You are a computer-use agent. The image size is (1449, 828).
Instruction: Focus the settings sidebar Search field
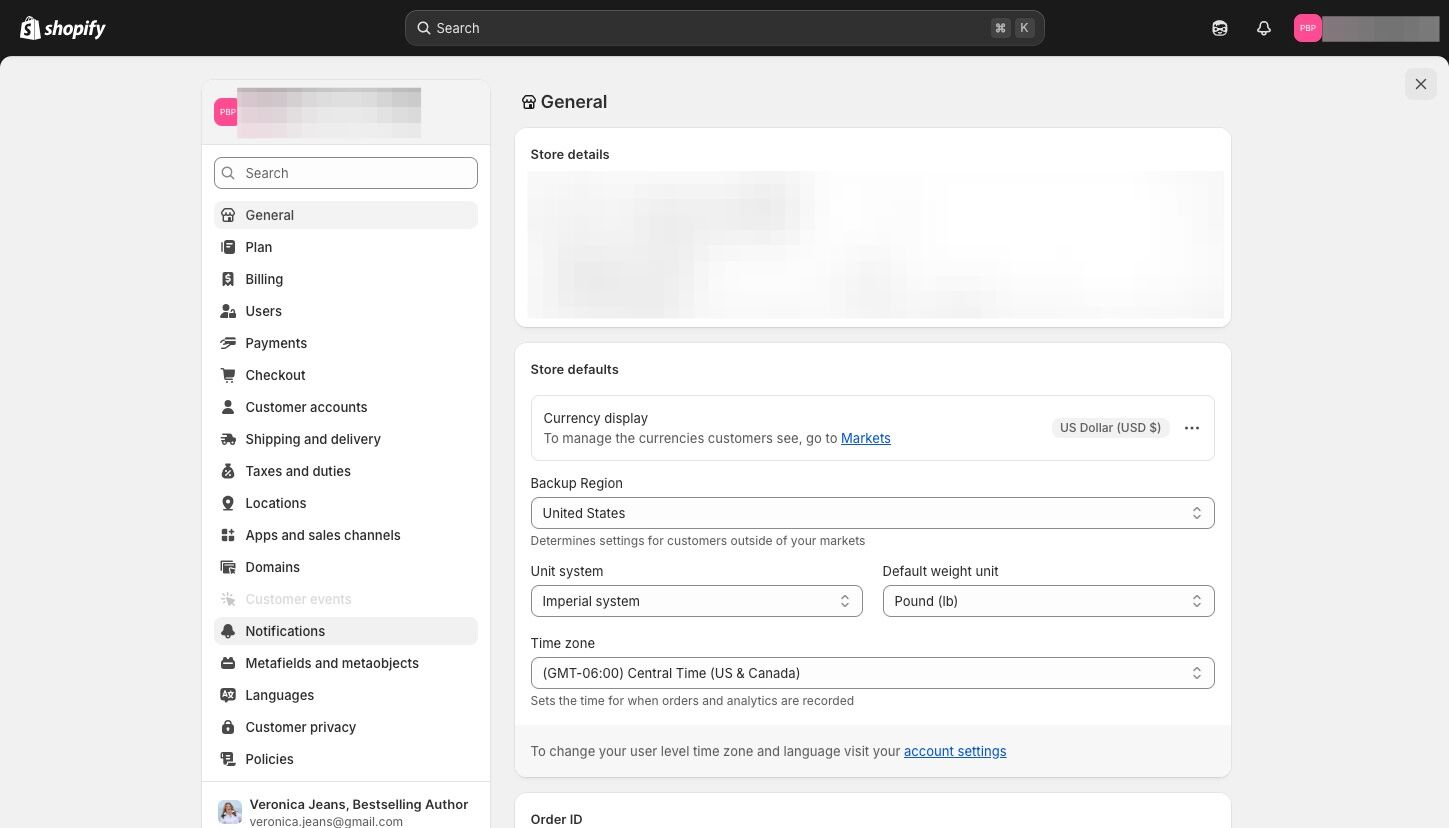pyautogui.click(x=346, y=173)
